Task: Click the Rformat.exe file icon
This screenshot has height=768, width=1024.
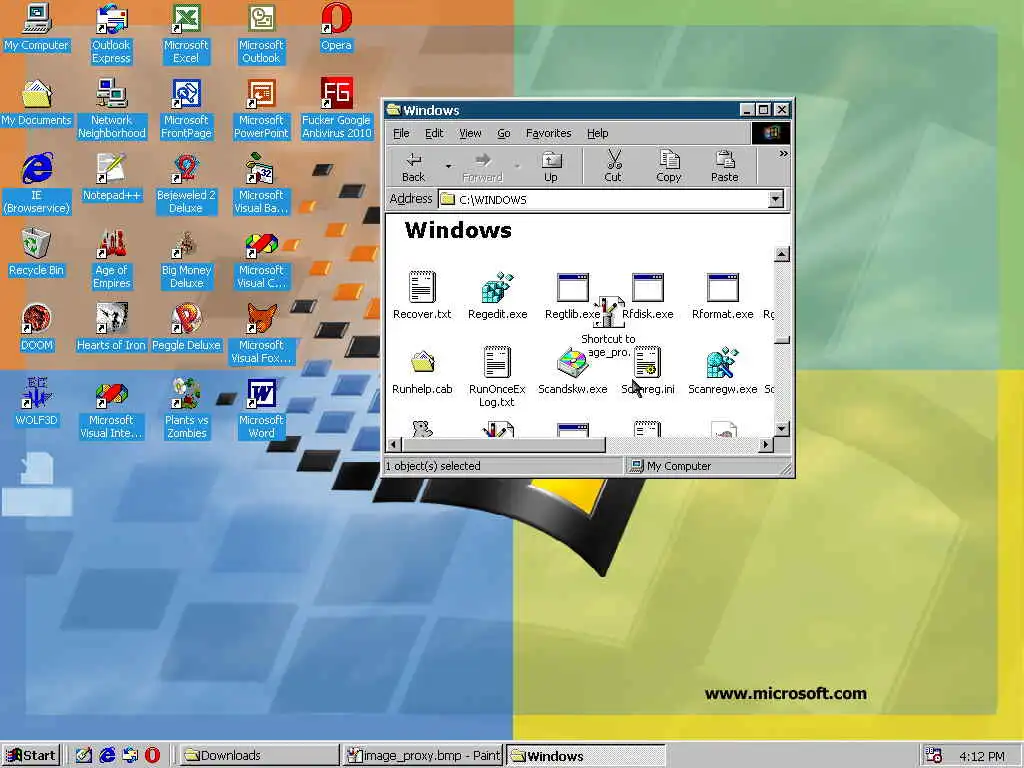Action: tap(722, 296)
